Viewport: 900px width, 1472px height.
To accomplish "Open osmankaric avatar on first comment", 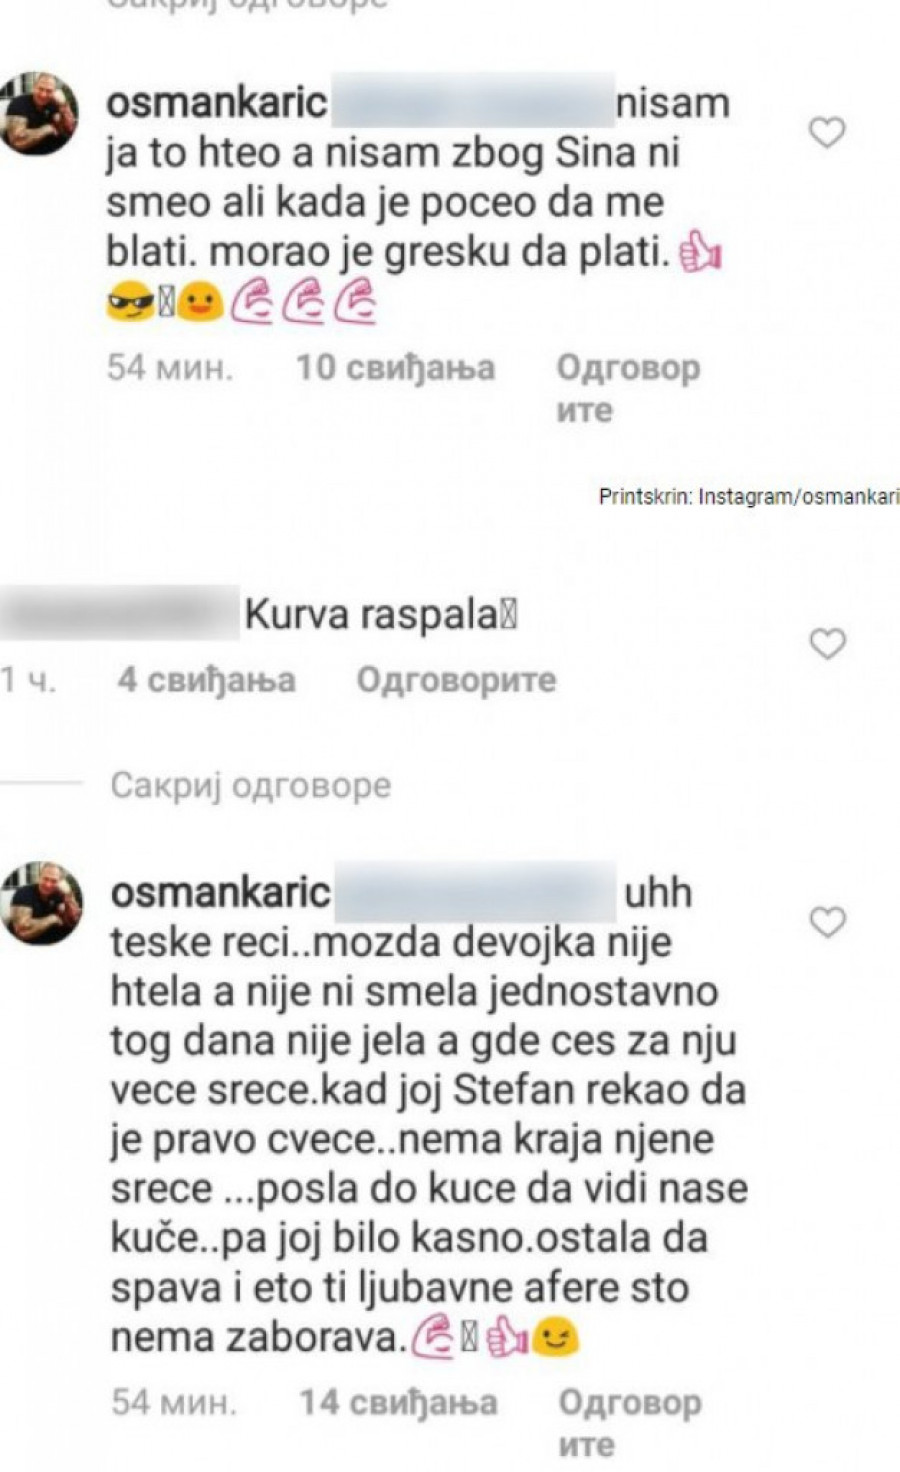I will (40, 113).
